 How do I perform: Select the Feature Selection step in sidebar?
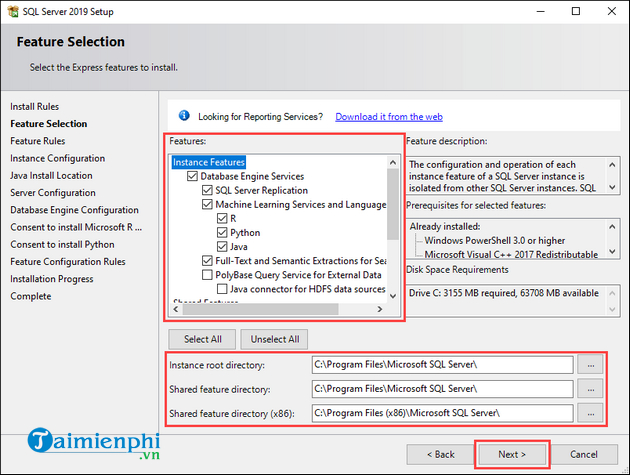tap(49, 124)
